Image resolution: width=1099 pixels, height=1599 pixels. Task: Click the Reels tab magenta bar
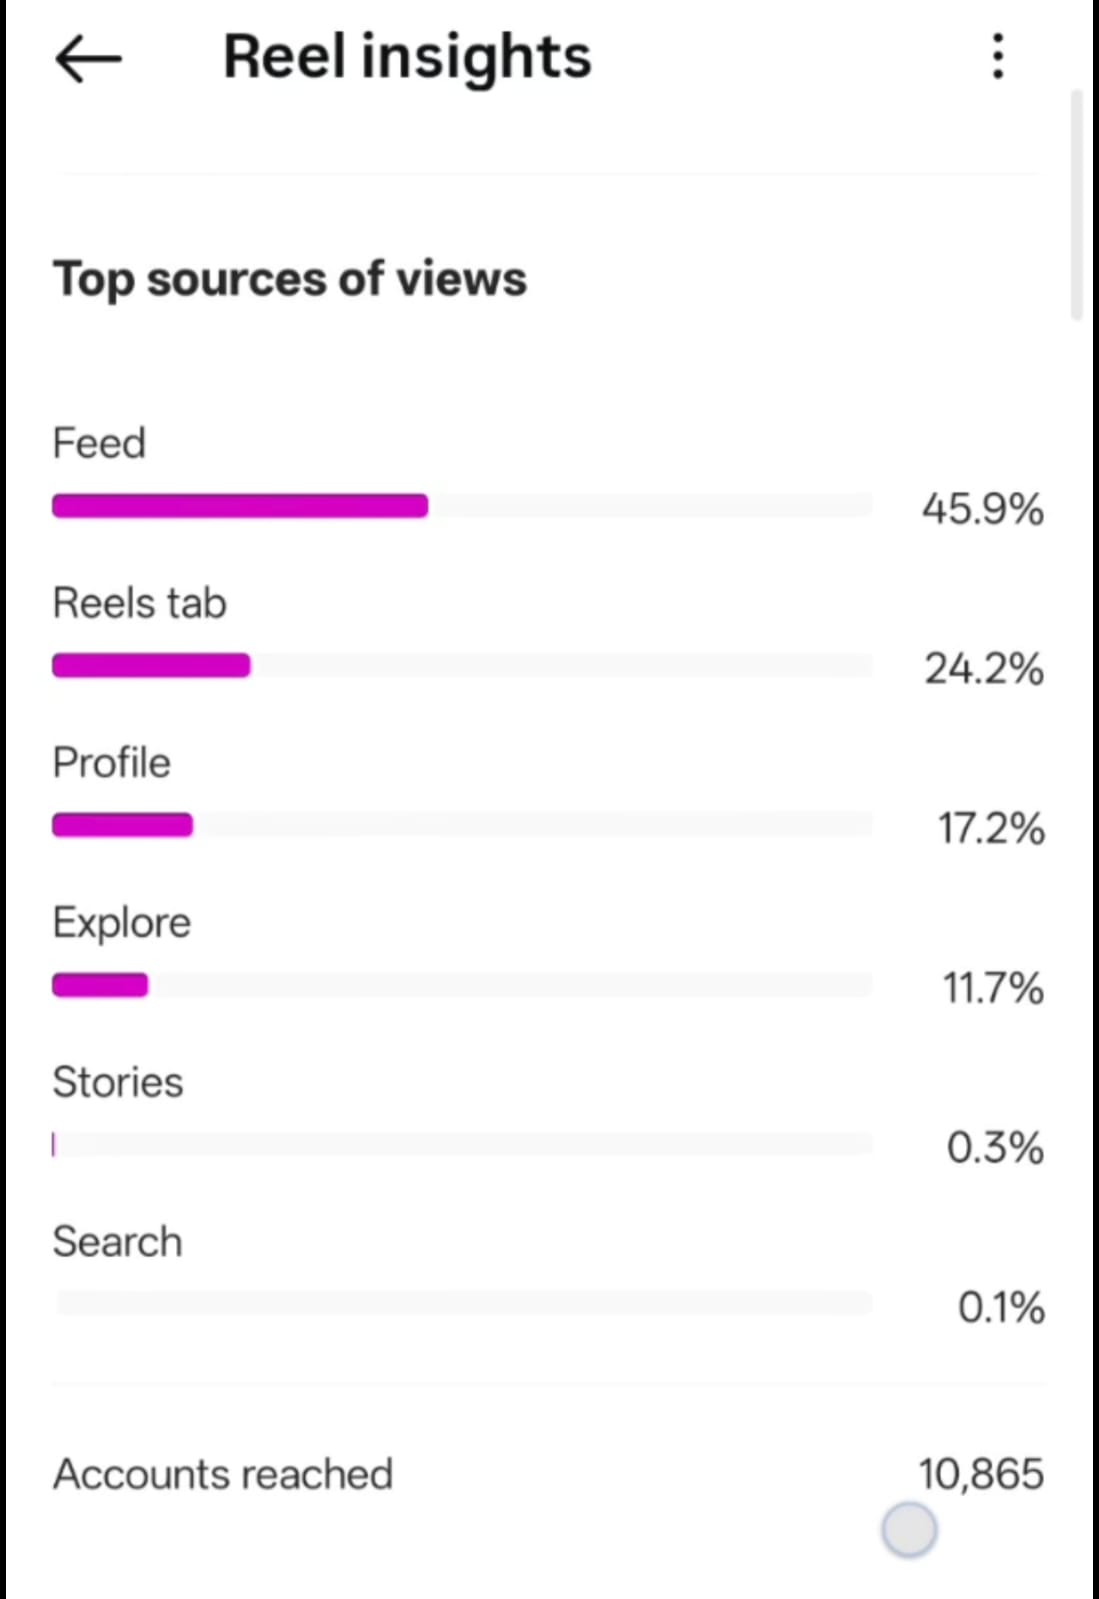coord(151,666)
